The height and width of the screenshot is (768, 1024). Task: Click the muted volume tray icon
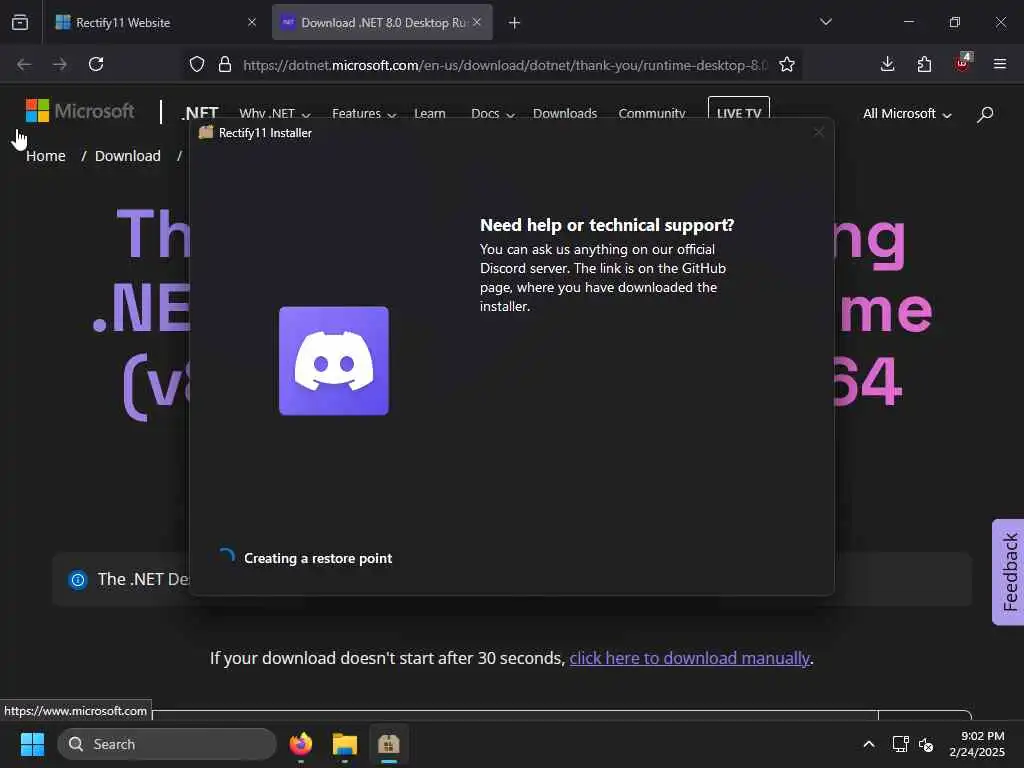tap(926, 744)
